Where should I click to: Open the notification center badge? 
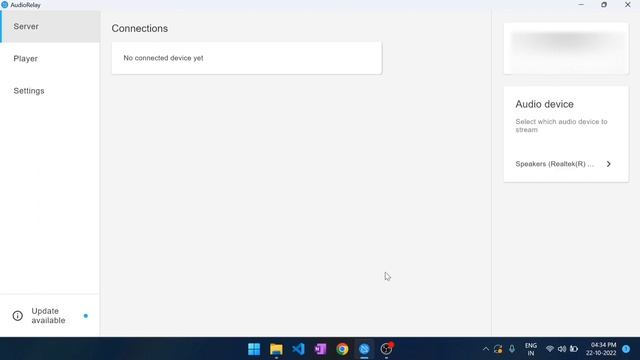point(626,349)
